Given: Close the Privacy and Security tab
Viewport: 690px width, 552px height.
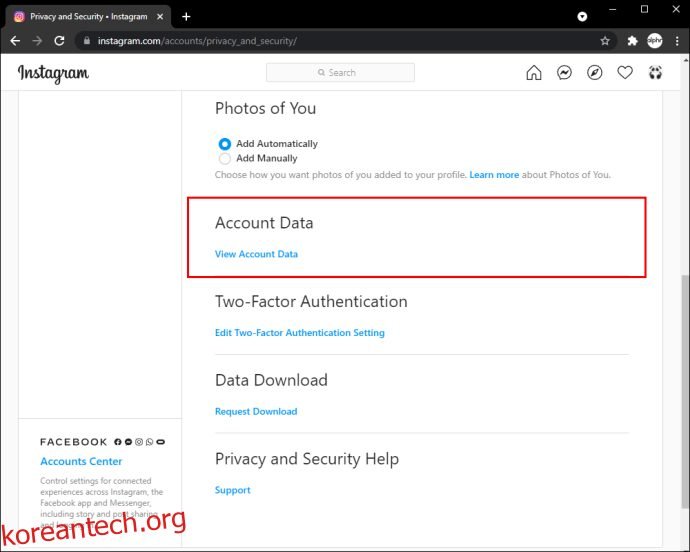Looking at the screenshot, I should [x=160, y=17].
